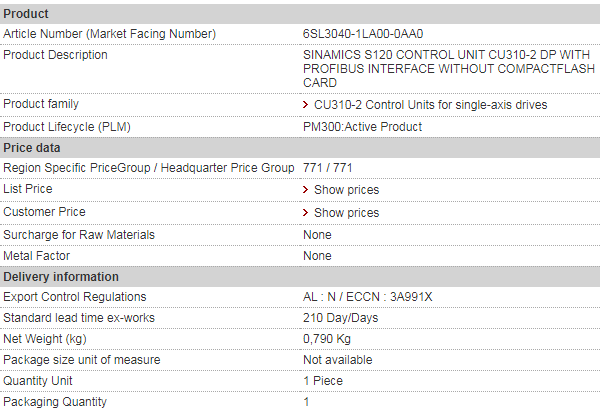
Task: Click the Article Number (Market Facing Number) label
Action: tap(109, 34)
